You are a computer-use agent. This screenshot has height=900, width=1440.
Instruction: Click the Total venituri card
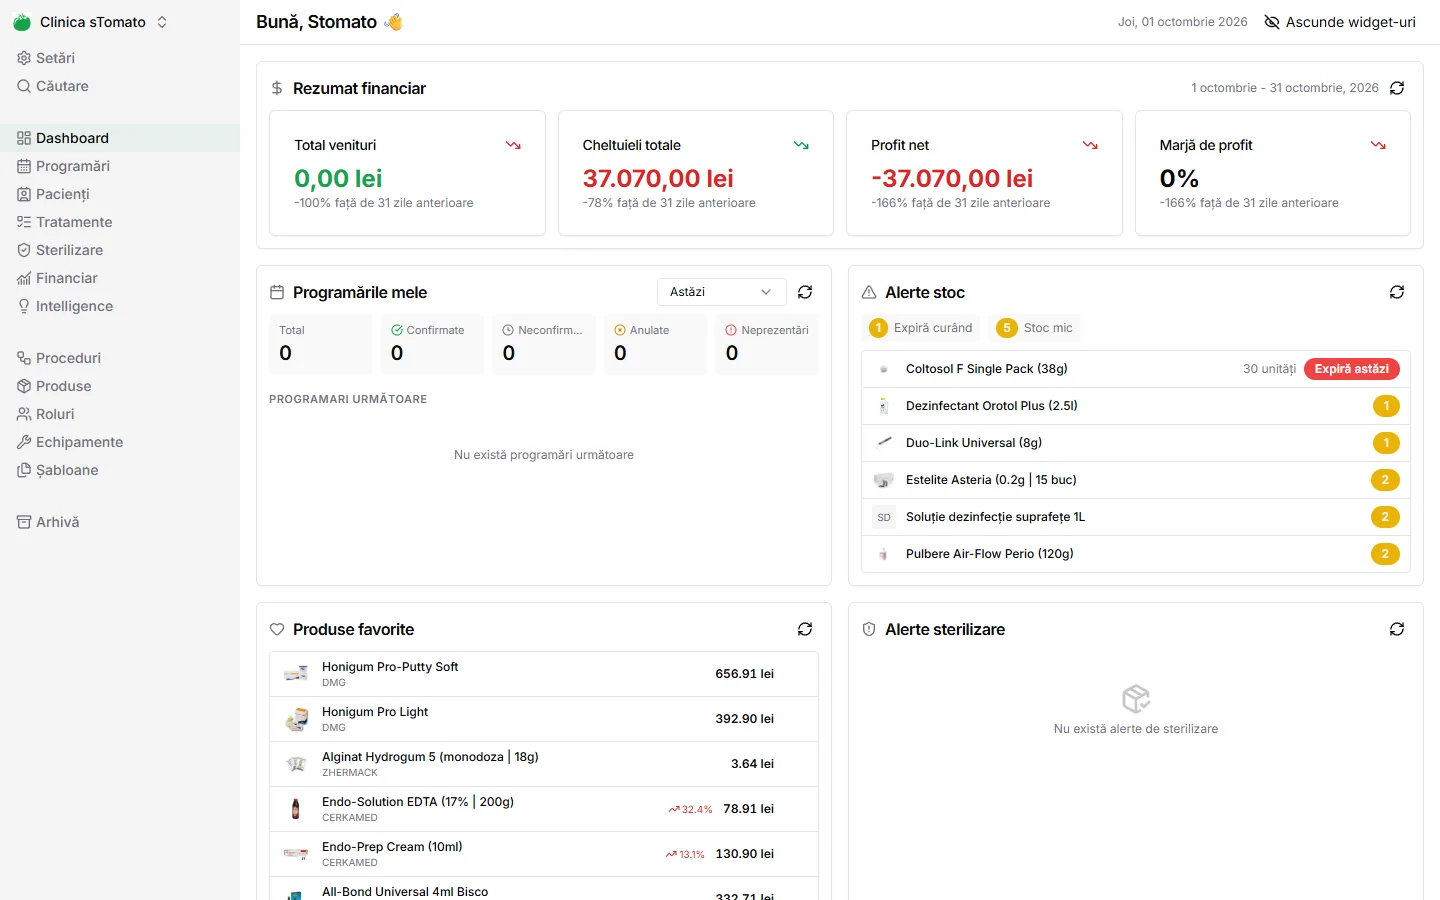407,173
